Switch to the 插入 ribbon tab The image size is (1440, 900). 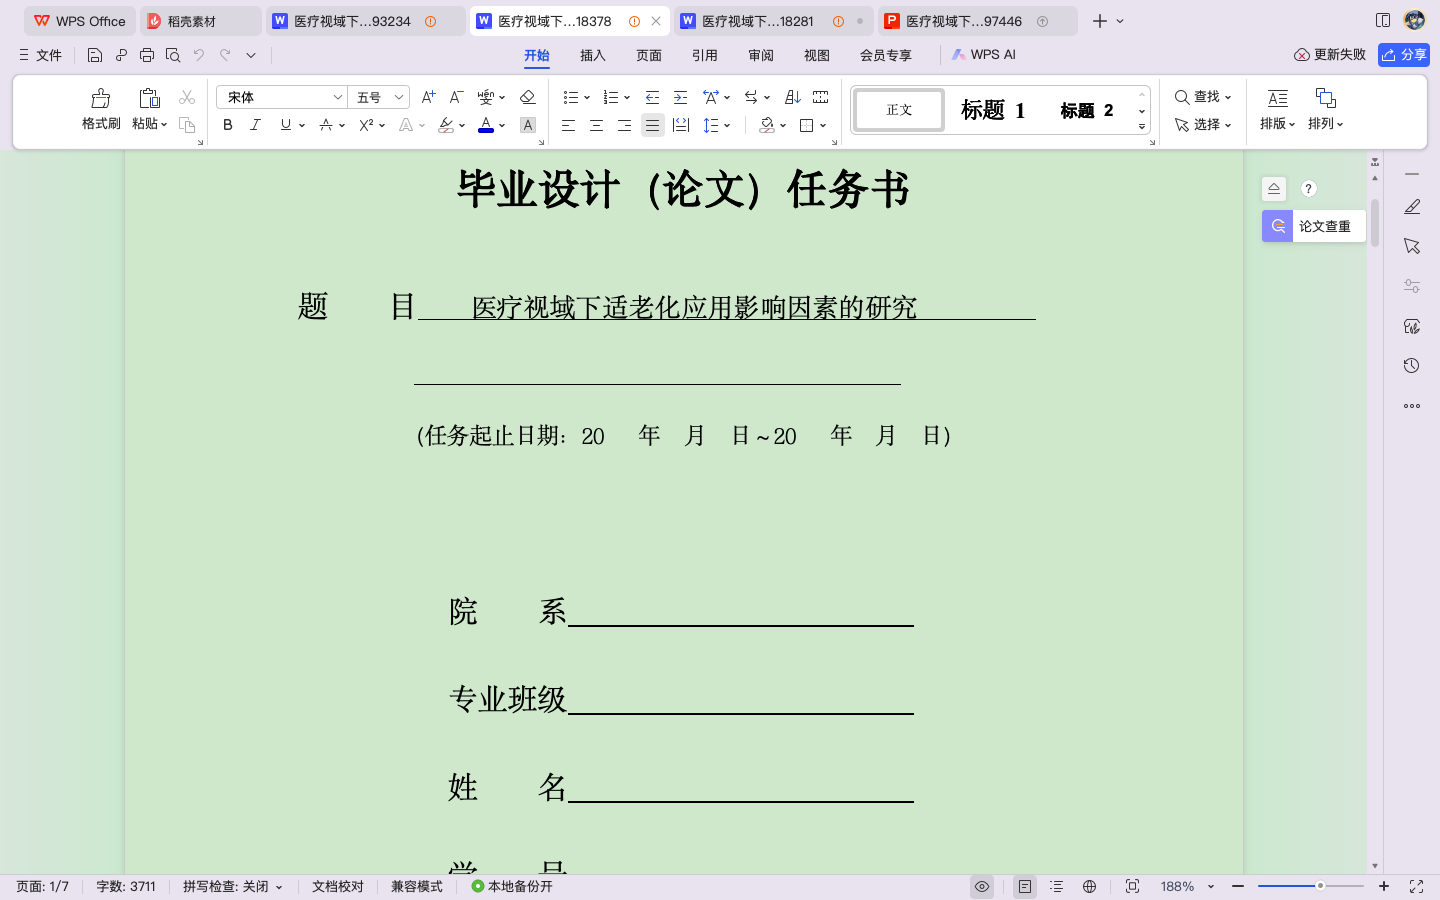[x=591, y=55]
